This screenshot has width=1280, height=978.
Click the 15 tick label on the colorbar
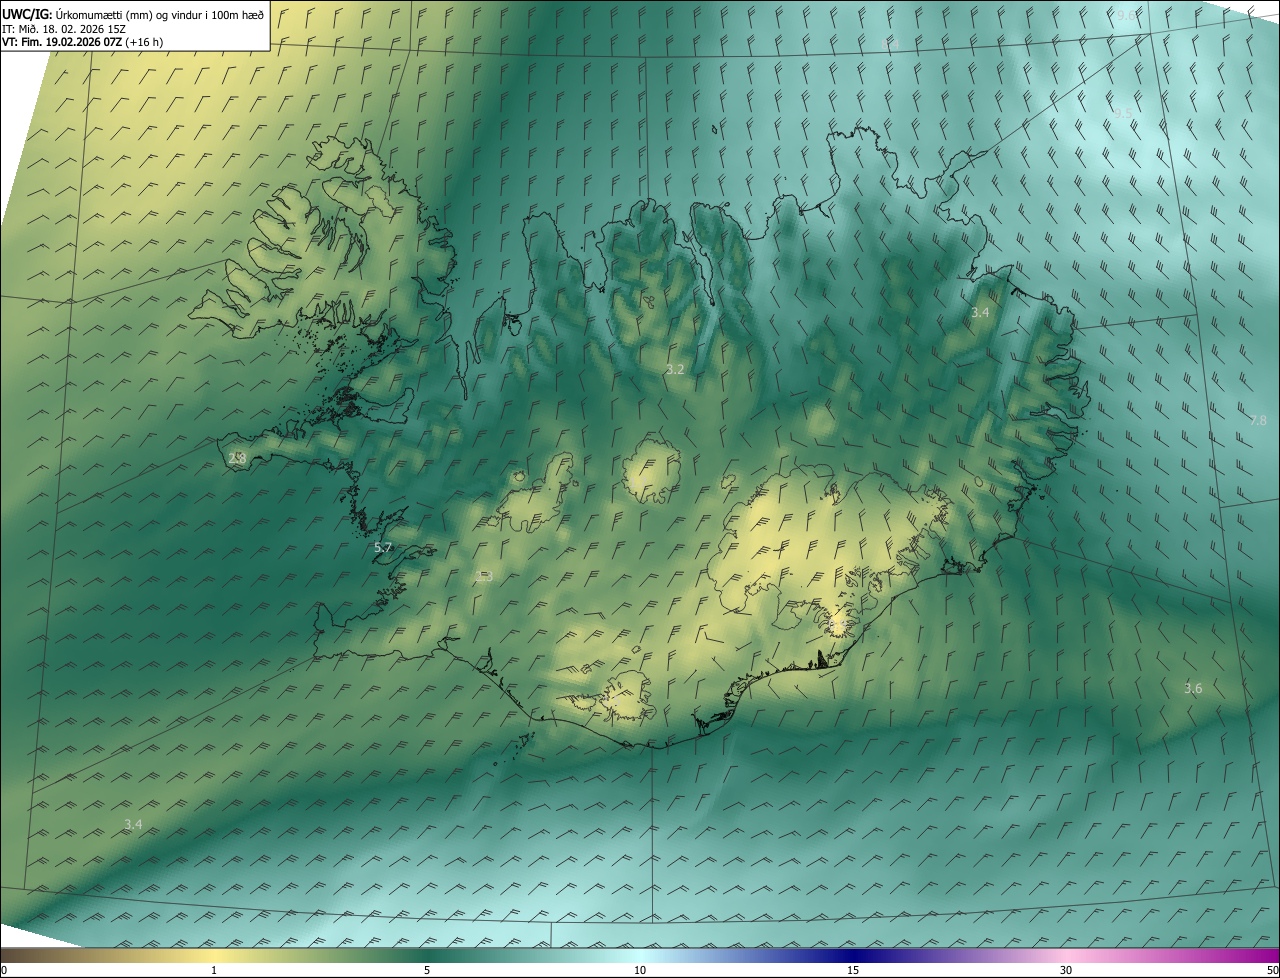click(x=853, y=970)
